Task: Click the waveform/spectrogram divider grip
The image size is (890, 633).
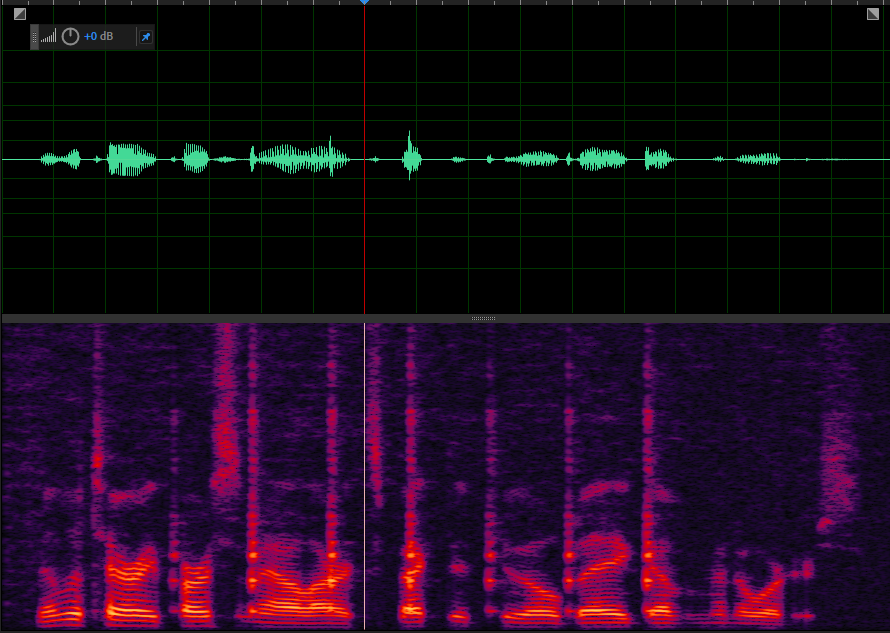Action: click(483, 318)
